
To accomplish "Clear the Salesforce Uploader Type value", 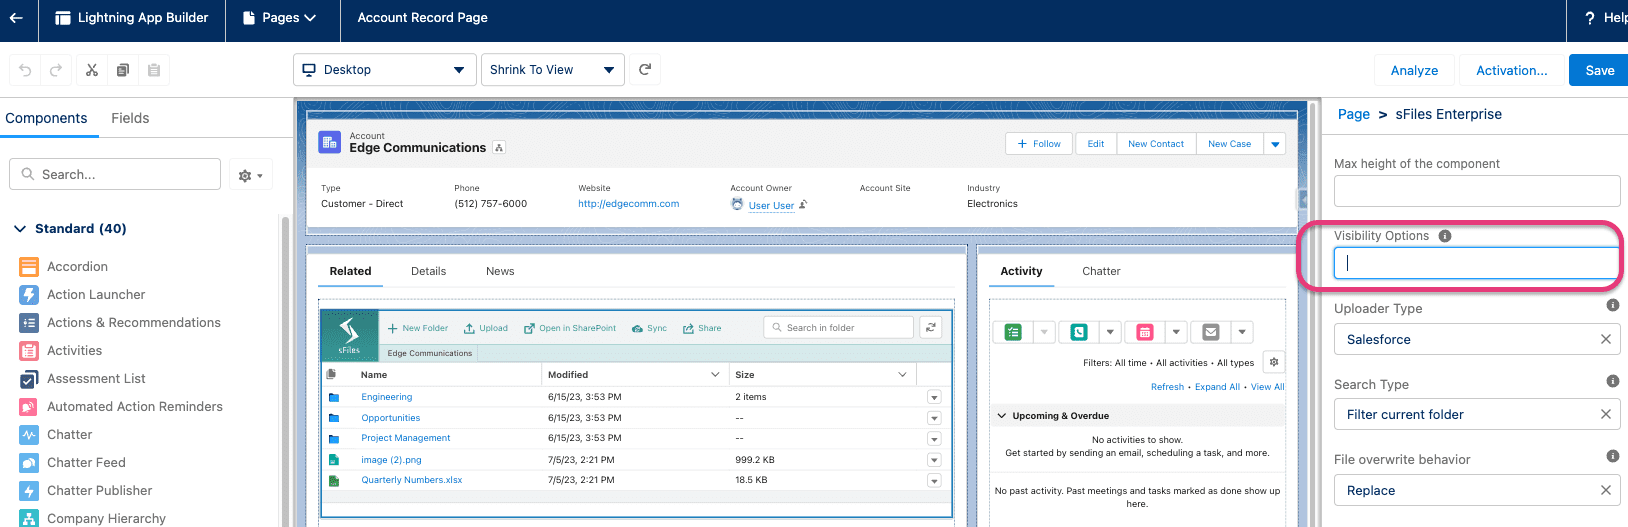I will (1605, 340).
